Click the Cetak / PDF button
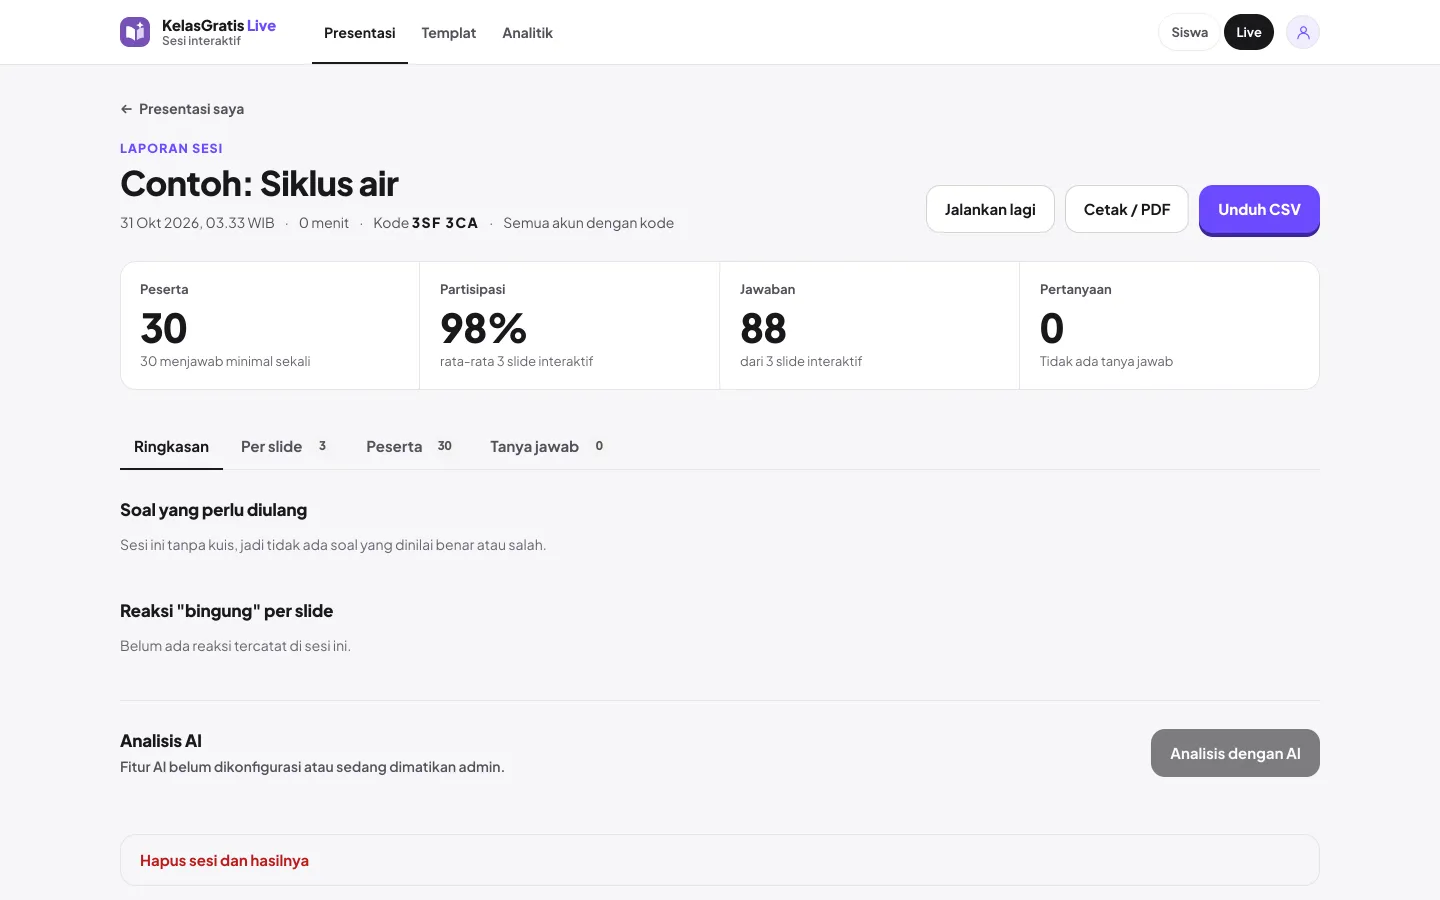The width and height of the screenshot is (1440, 900). (1127, 209)
